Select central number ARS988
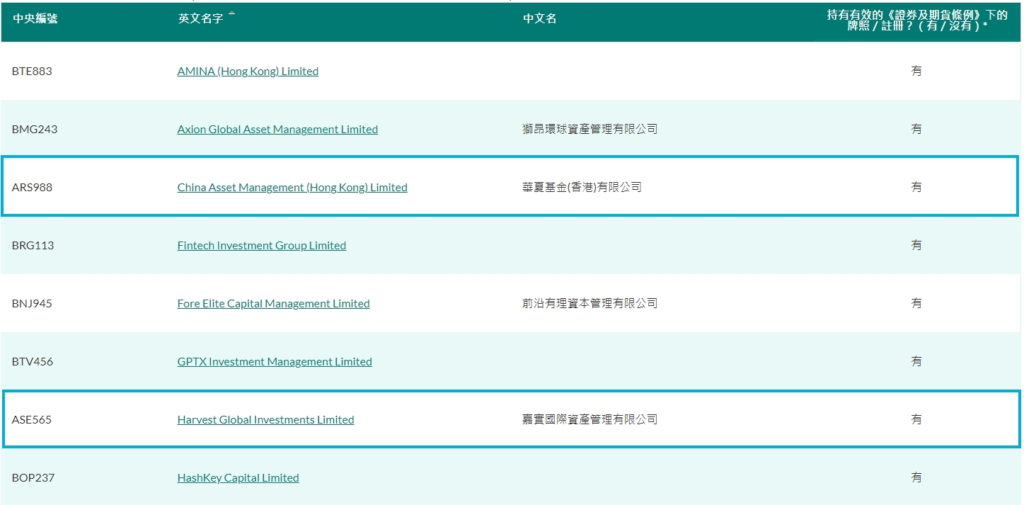 click(32, 187)
